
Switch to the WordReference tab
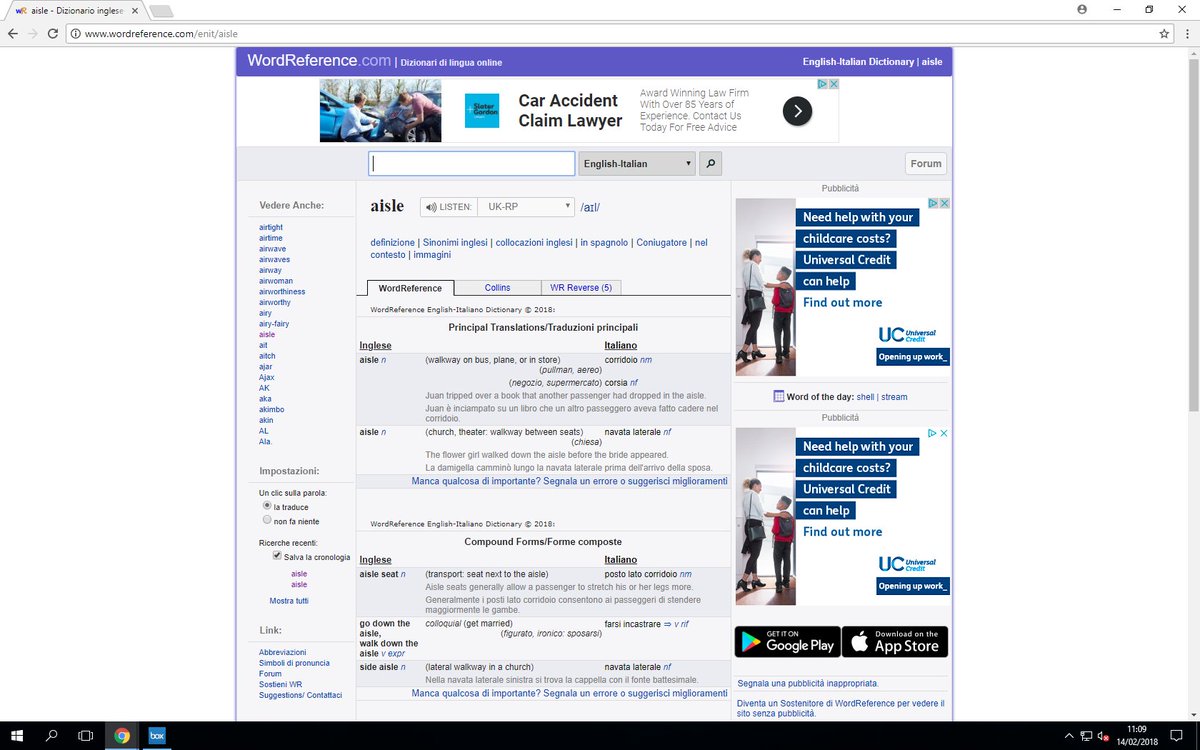[x=410, y=288]
